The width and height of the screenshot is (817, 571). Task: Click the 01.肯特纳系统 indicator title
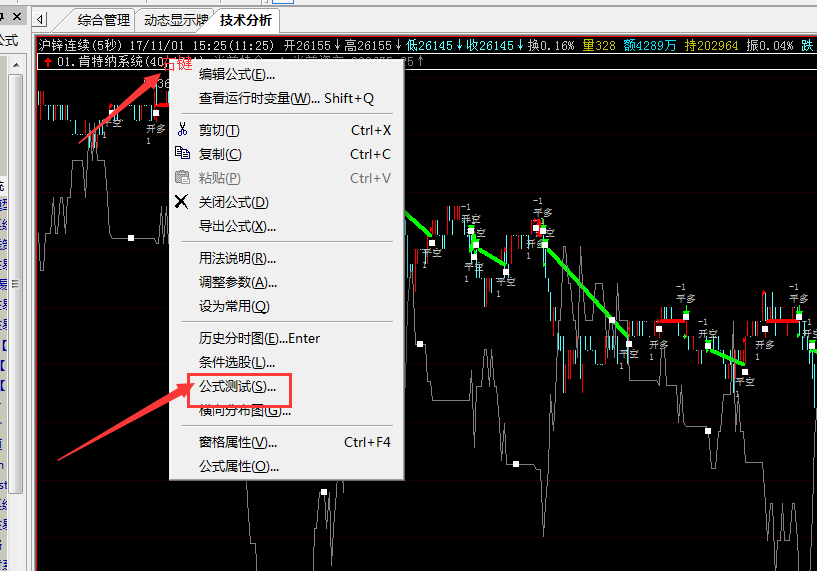109,61
